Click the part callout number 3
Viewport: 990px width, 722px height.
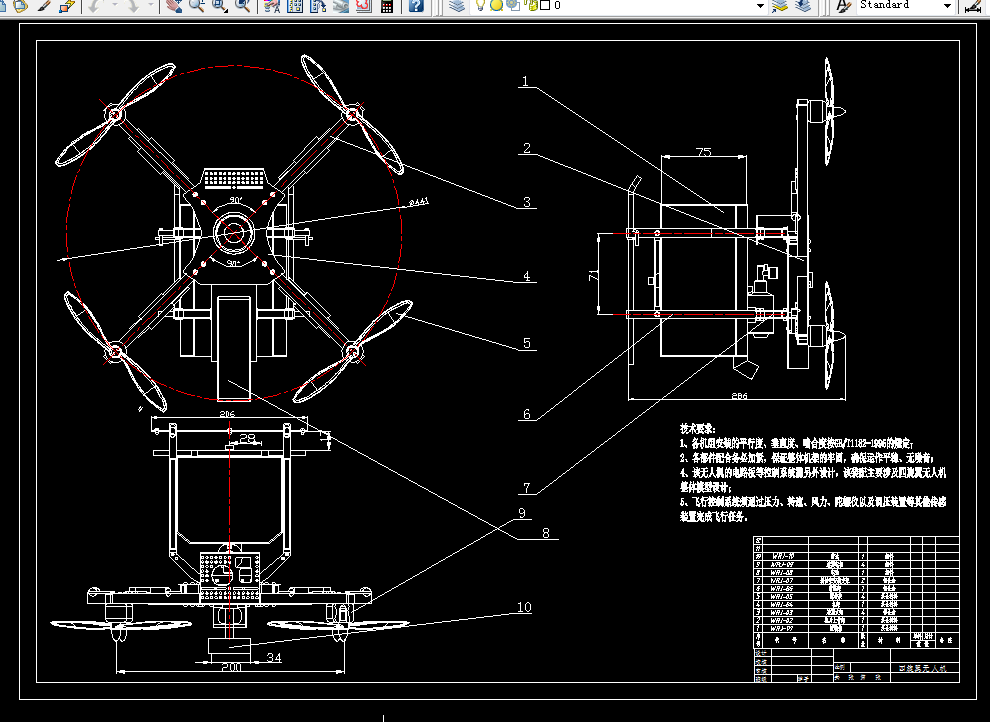click(x=527, y=202)
